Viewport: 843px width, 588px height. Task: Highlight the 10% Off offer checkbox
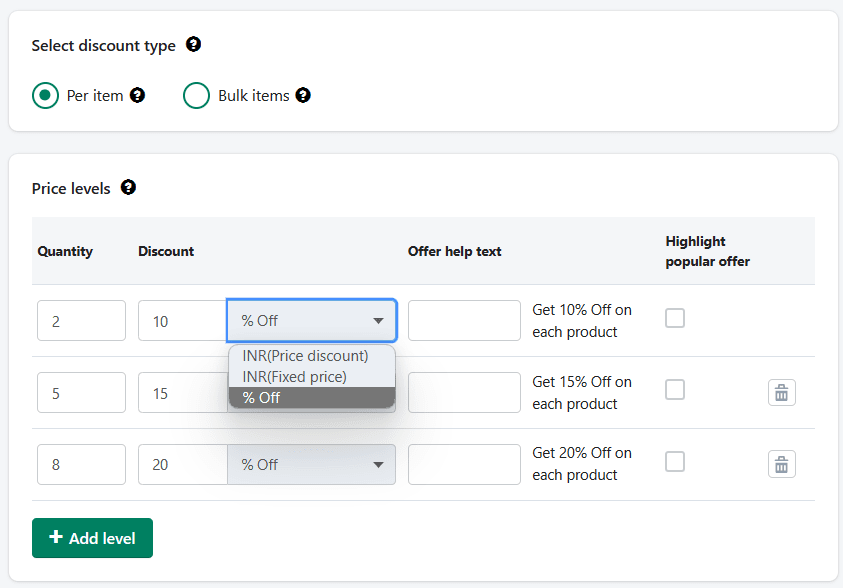[675, 318]
